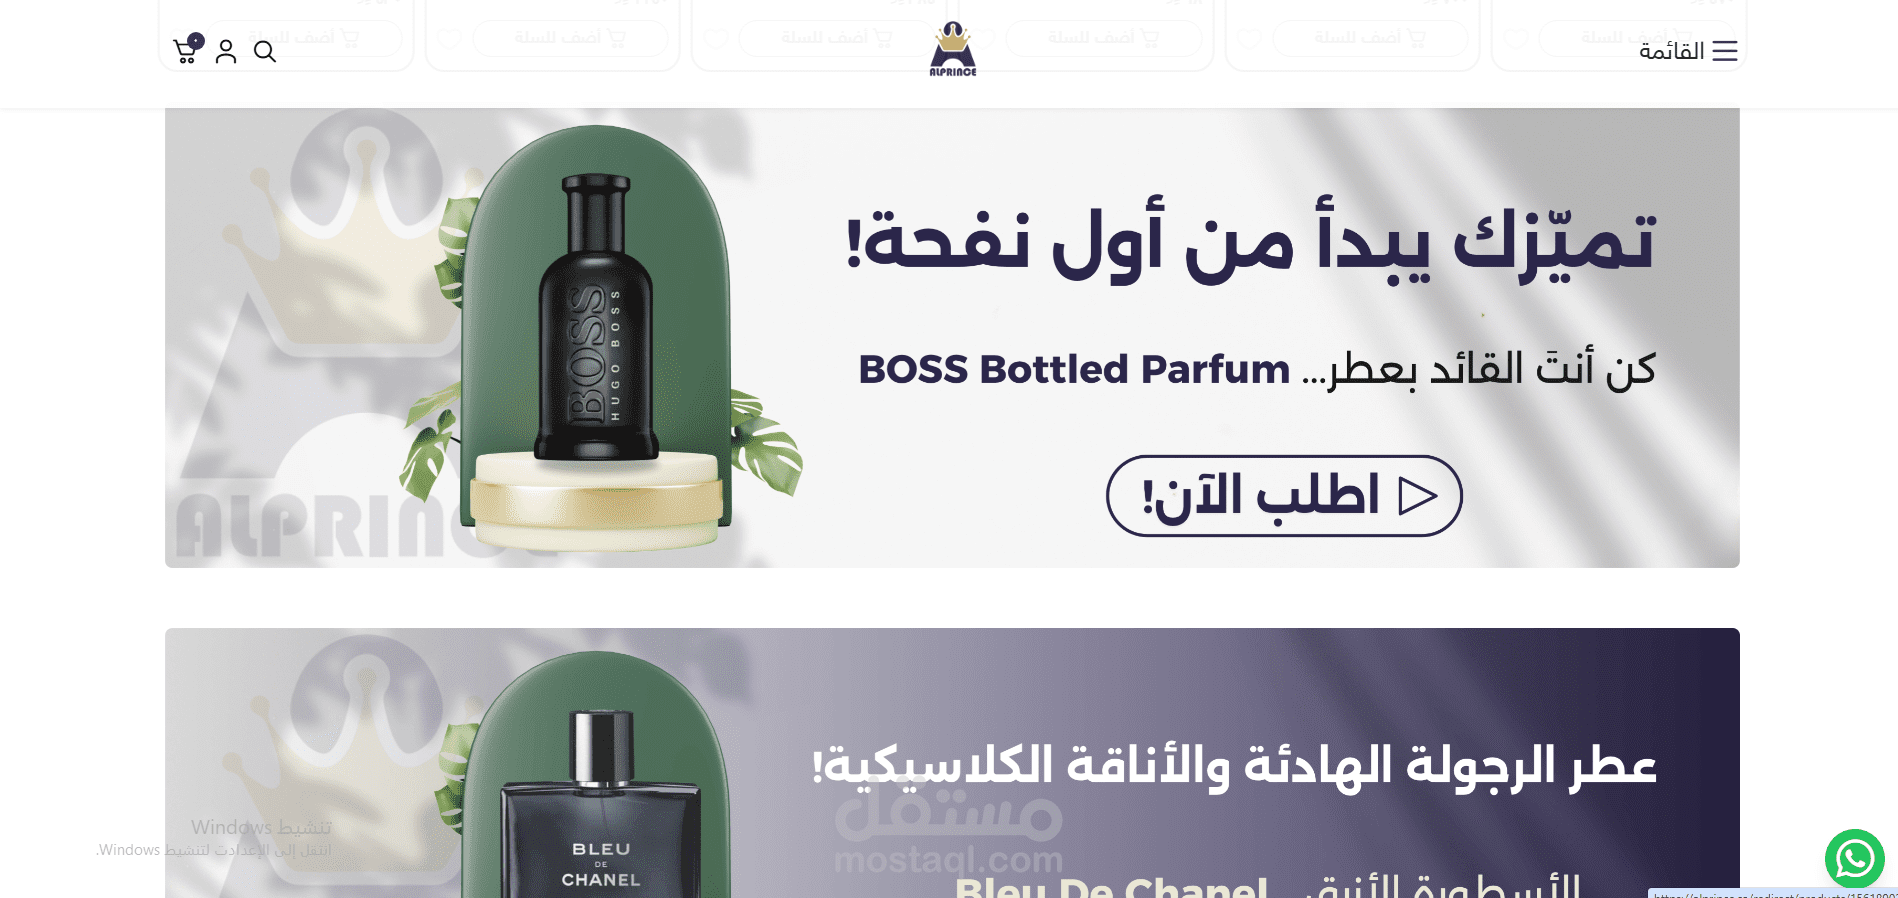The height and width of the screenshot is (898, 1898).
Task: Click the اطلب الآن! button
Action: (x=1284, y=496)
